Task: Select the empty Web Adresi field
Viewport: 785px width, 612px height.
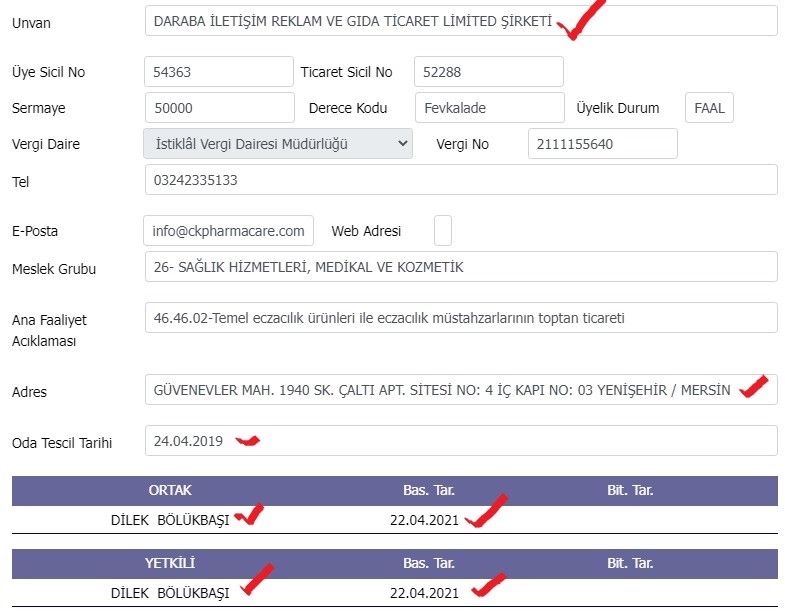Action: point(443,230)
